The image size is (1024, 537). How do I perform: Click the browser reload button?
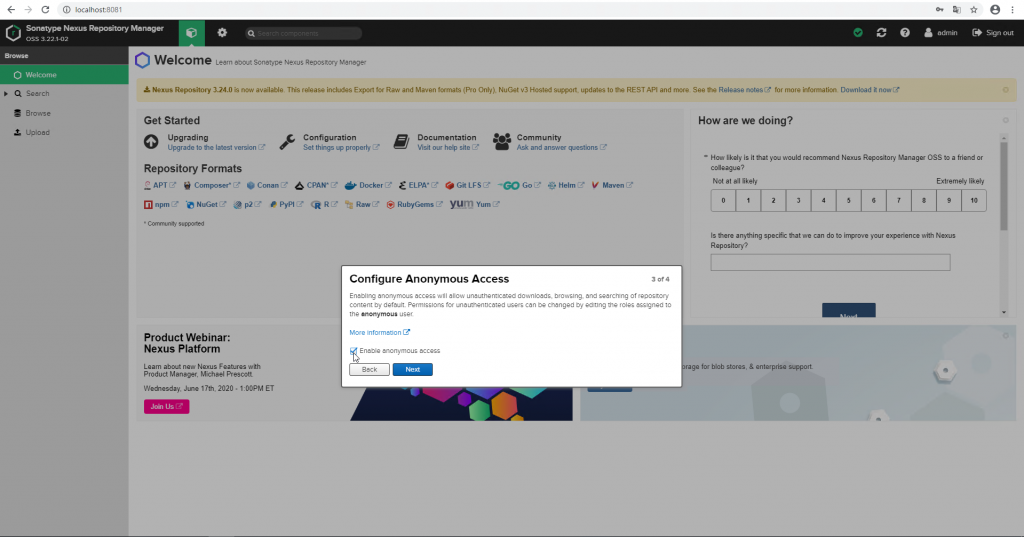[x=45, y=10]
